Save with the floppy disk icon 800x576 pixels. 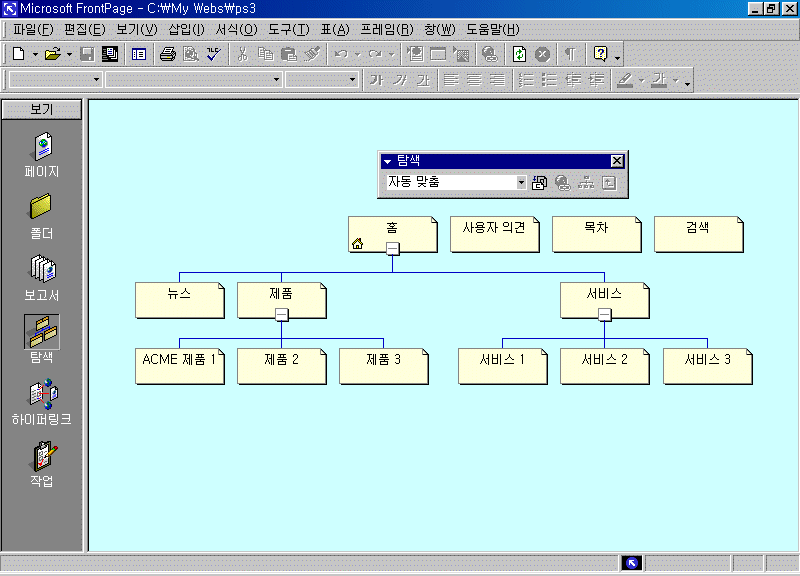(x=87, y=54)
